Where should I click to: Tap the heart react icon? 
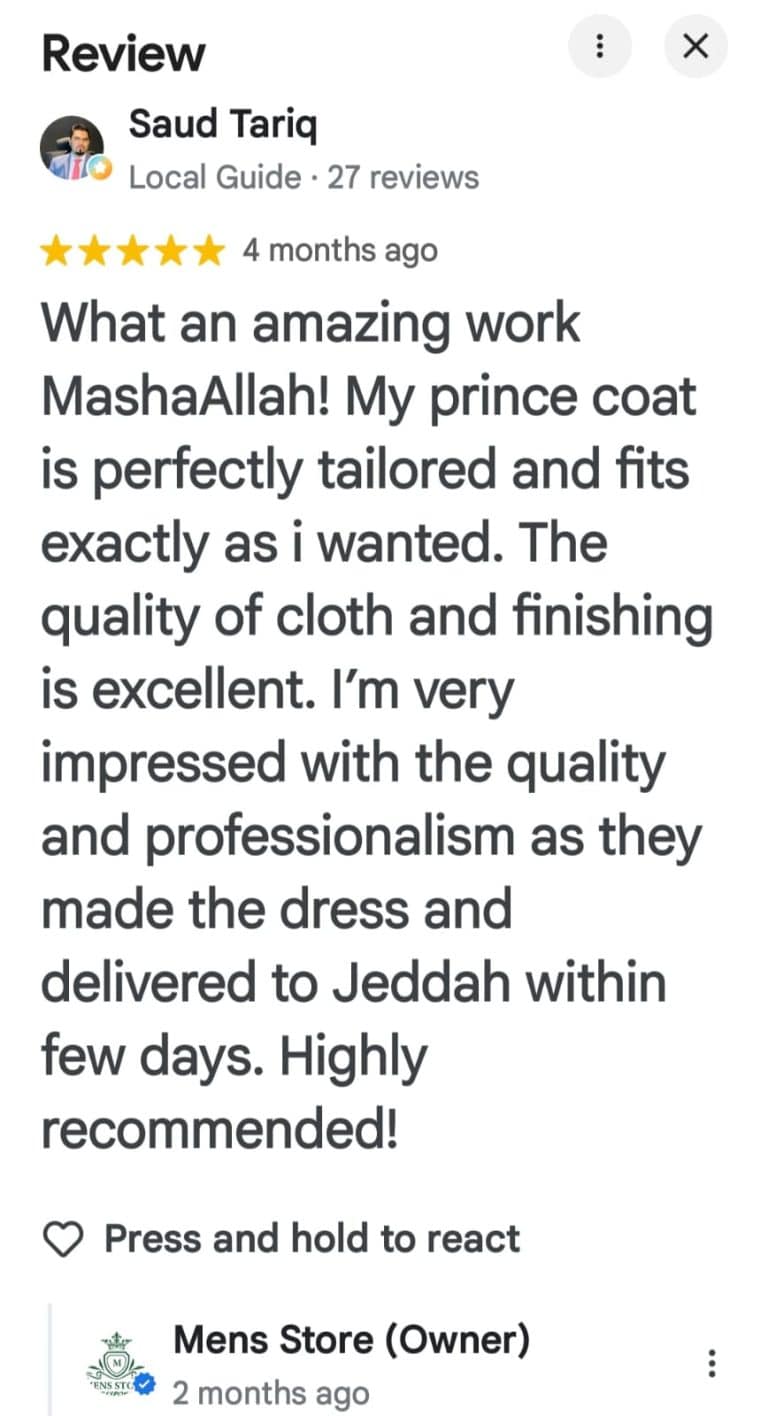(65, 1240)
